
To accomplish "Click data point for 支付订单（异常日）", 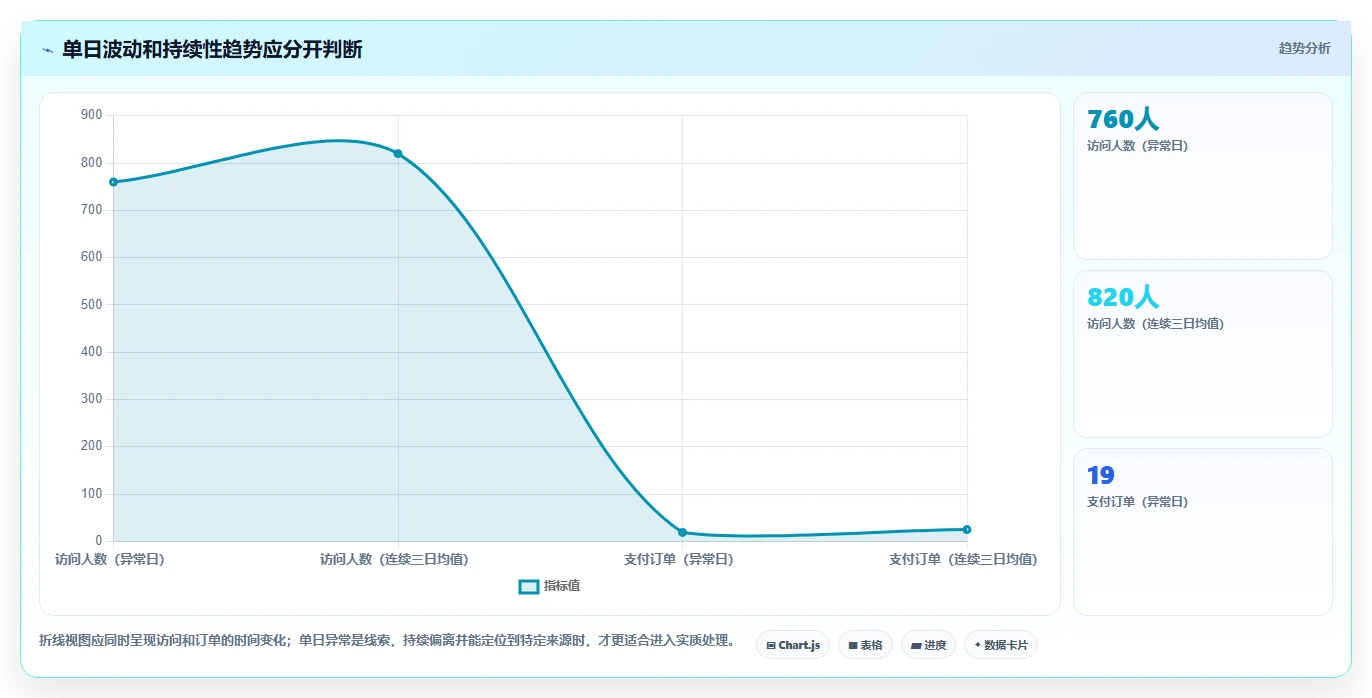I will point(682,532).
